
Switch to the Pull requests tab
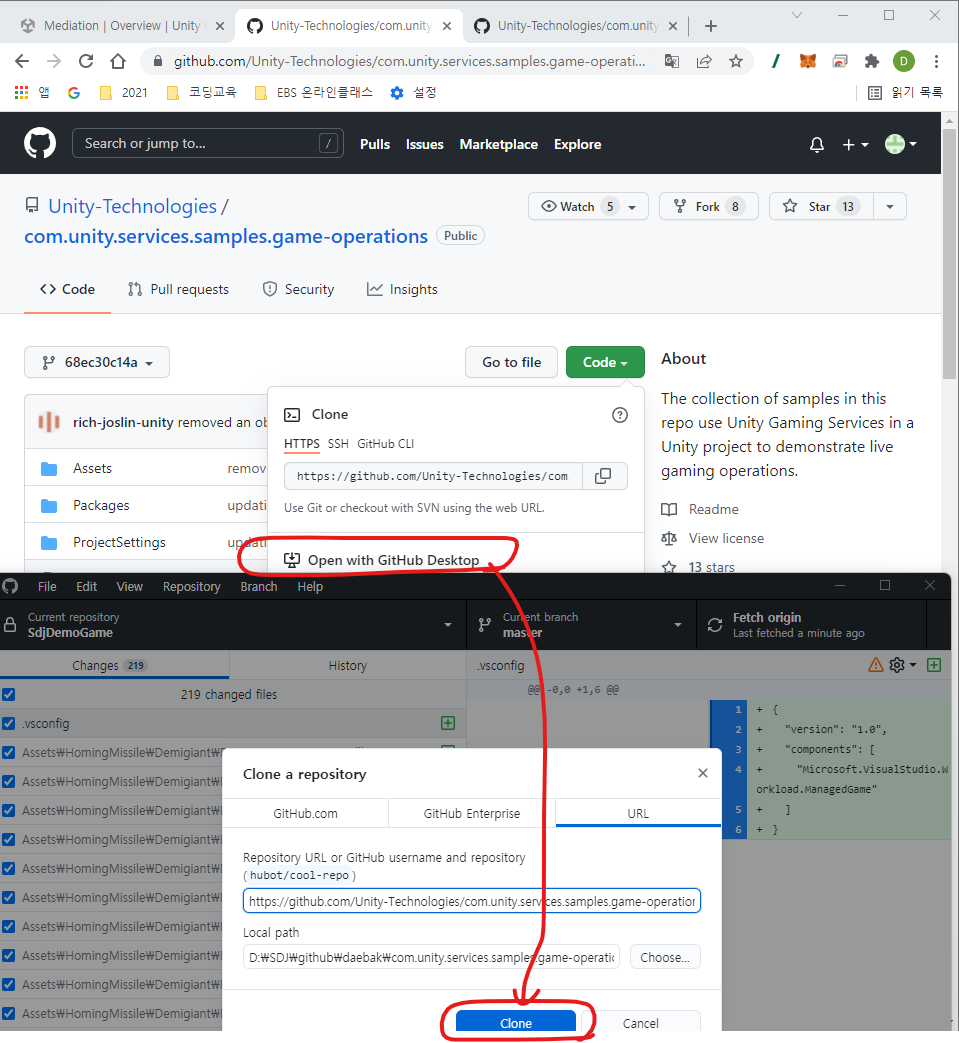click(x=178, y=289)
